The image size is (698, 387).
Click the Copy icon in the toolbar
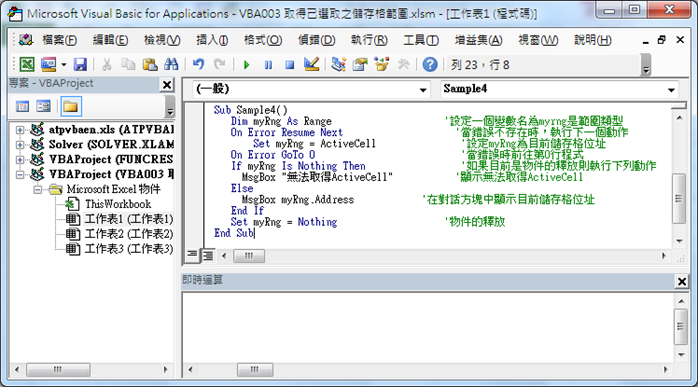(128, 65)
